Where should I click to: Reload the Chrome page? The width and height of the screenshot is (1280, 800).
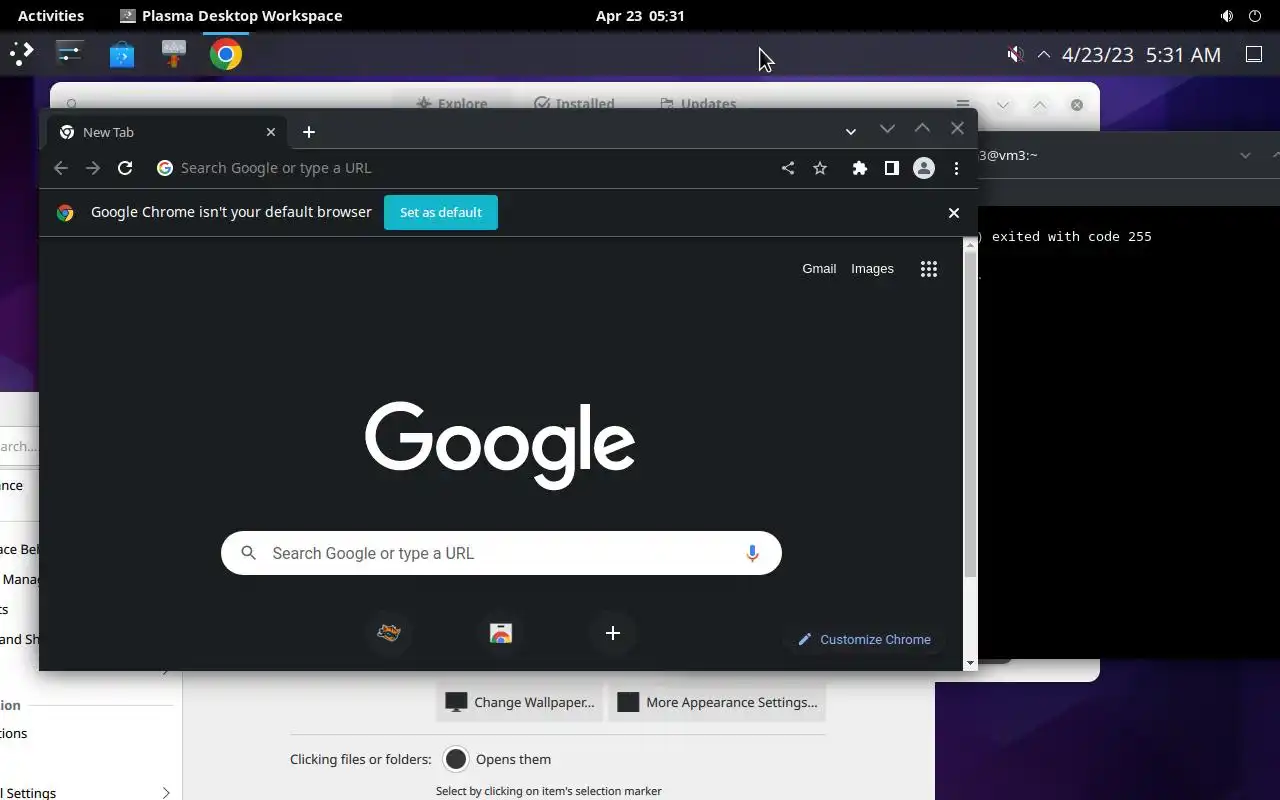[x=125, y=168]
